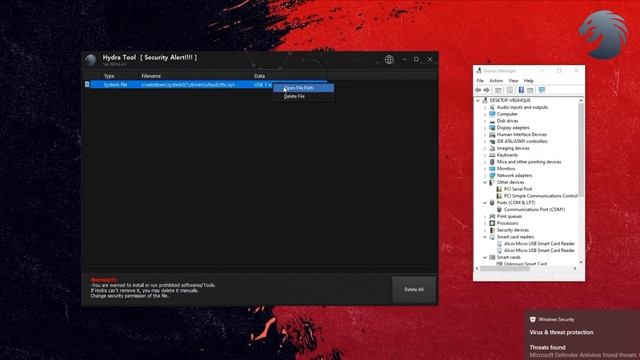Select the Processors category icon
640x360 pixels.
[492, 223]
